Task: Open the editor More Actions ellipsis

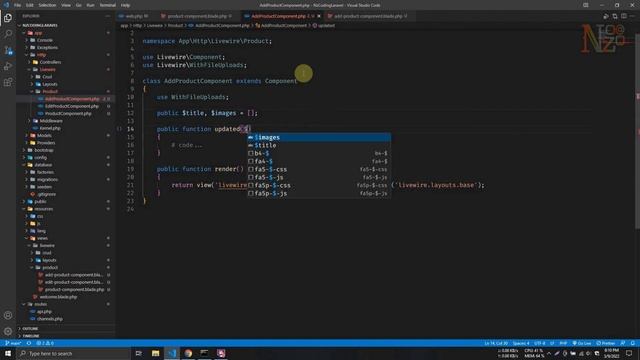Action: pos(633,16)
